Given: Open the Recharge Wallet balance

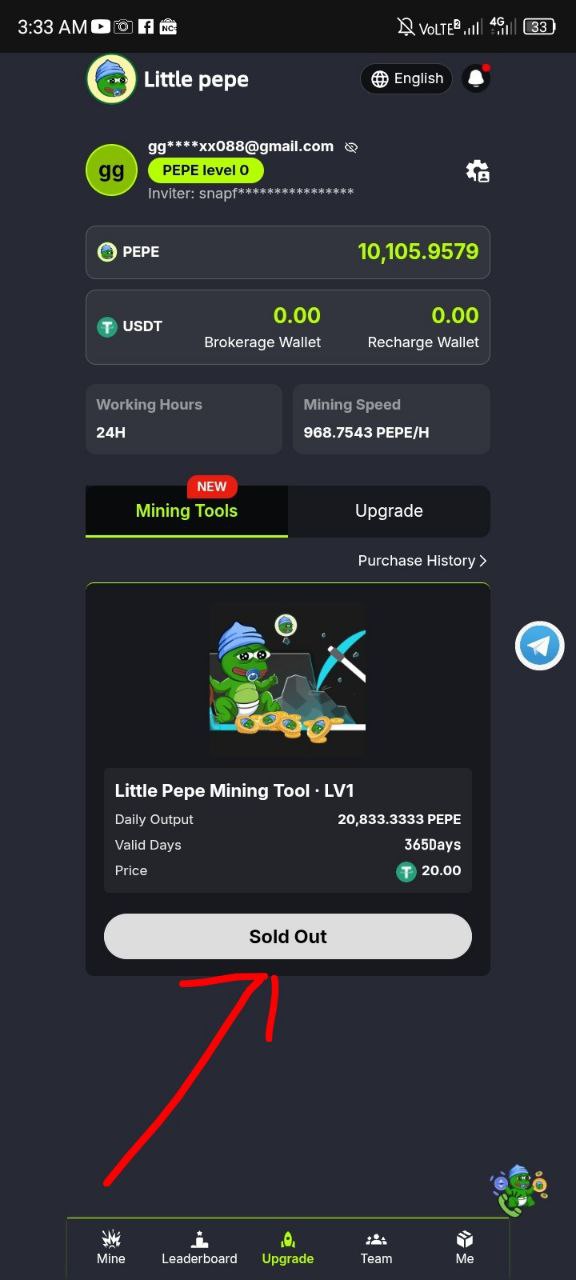Looking at the screenshot, I should tap(423, 328).
